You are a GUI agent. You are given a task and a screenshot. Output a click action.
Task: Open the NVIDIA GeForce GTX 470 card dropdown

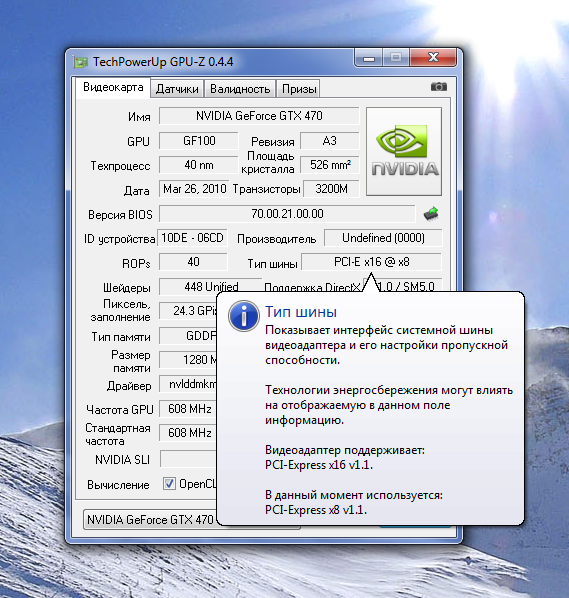pyautogui.click(x=151, y=519)
